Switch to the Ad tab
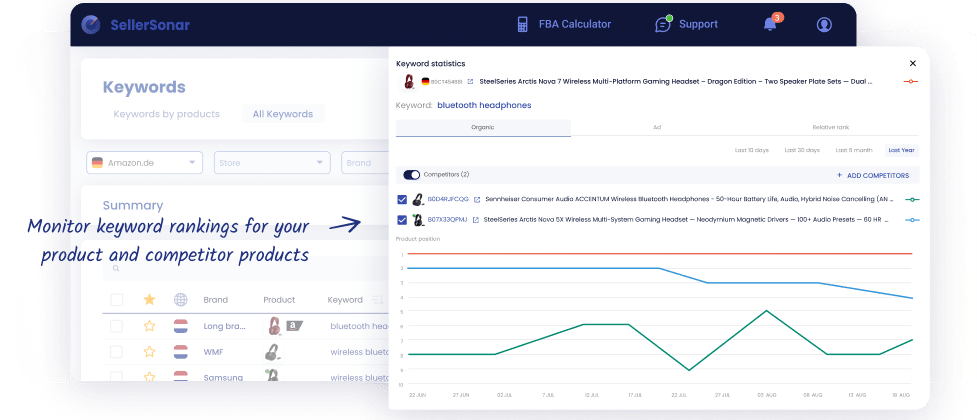 (657, 128)
